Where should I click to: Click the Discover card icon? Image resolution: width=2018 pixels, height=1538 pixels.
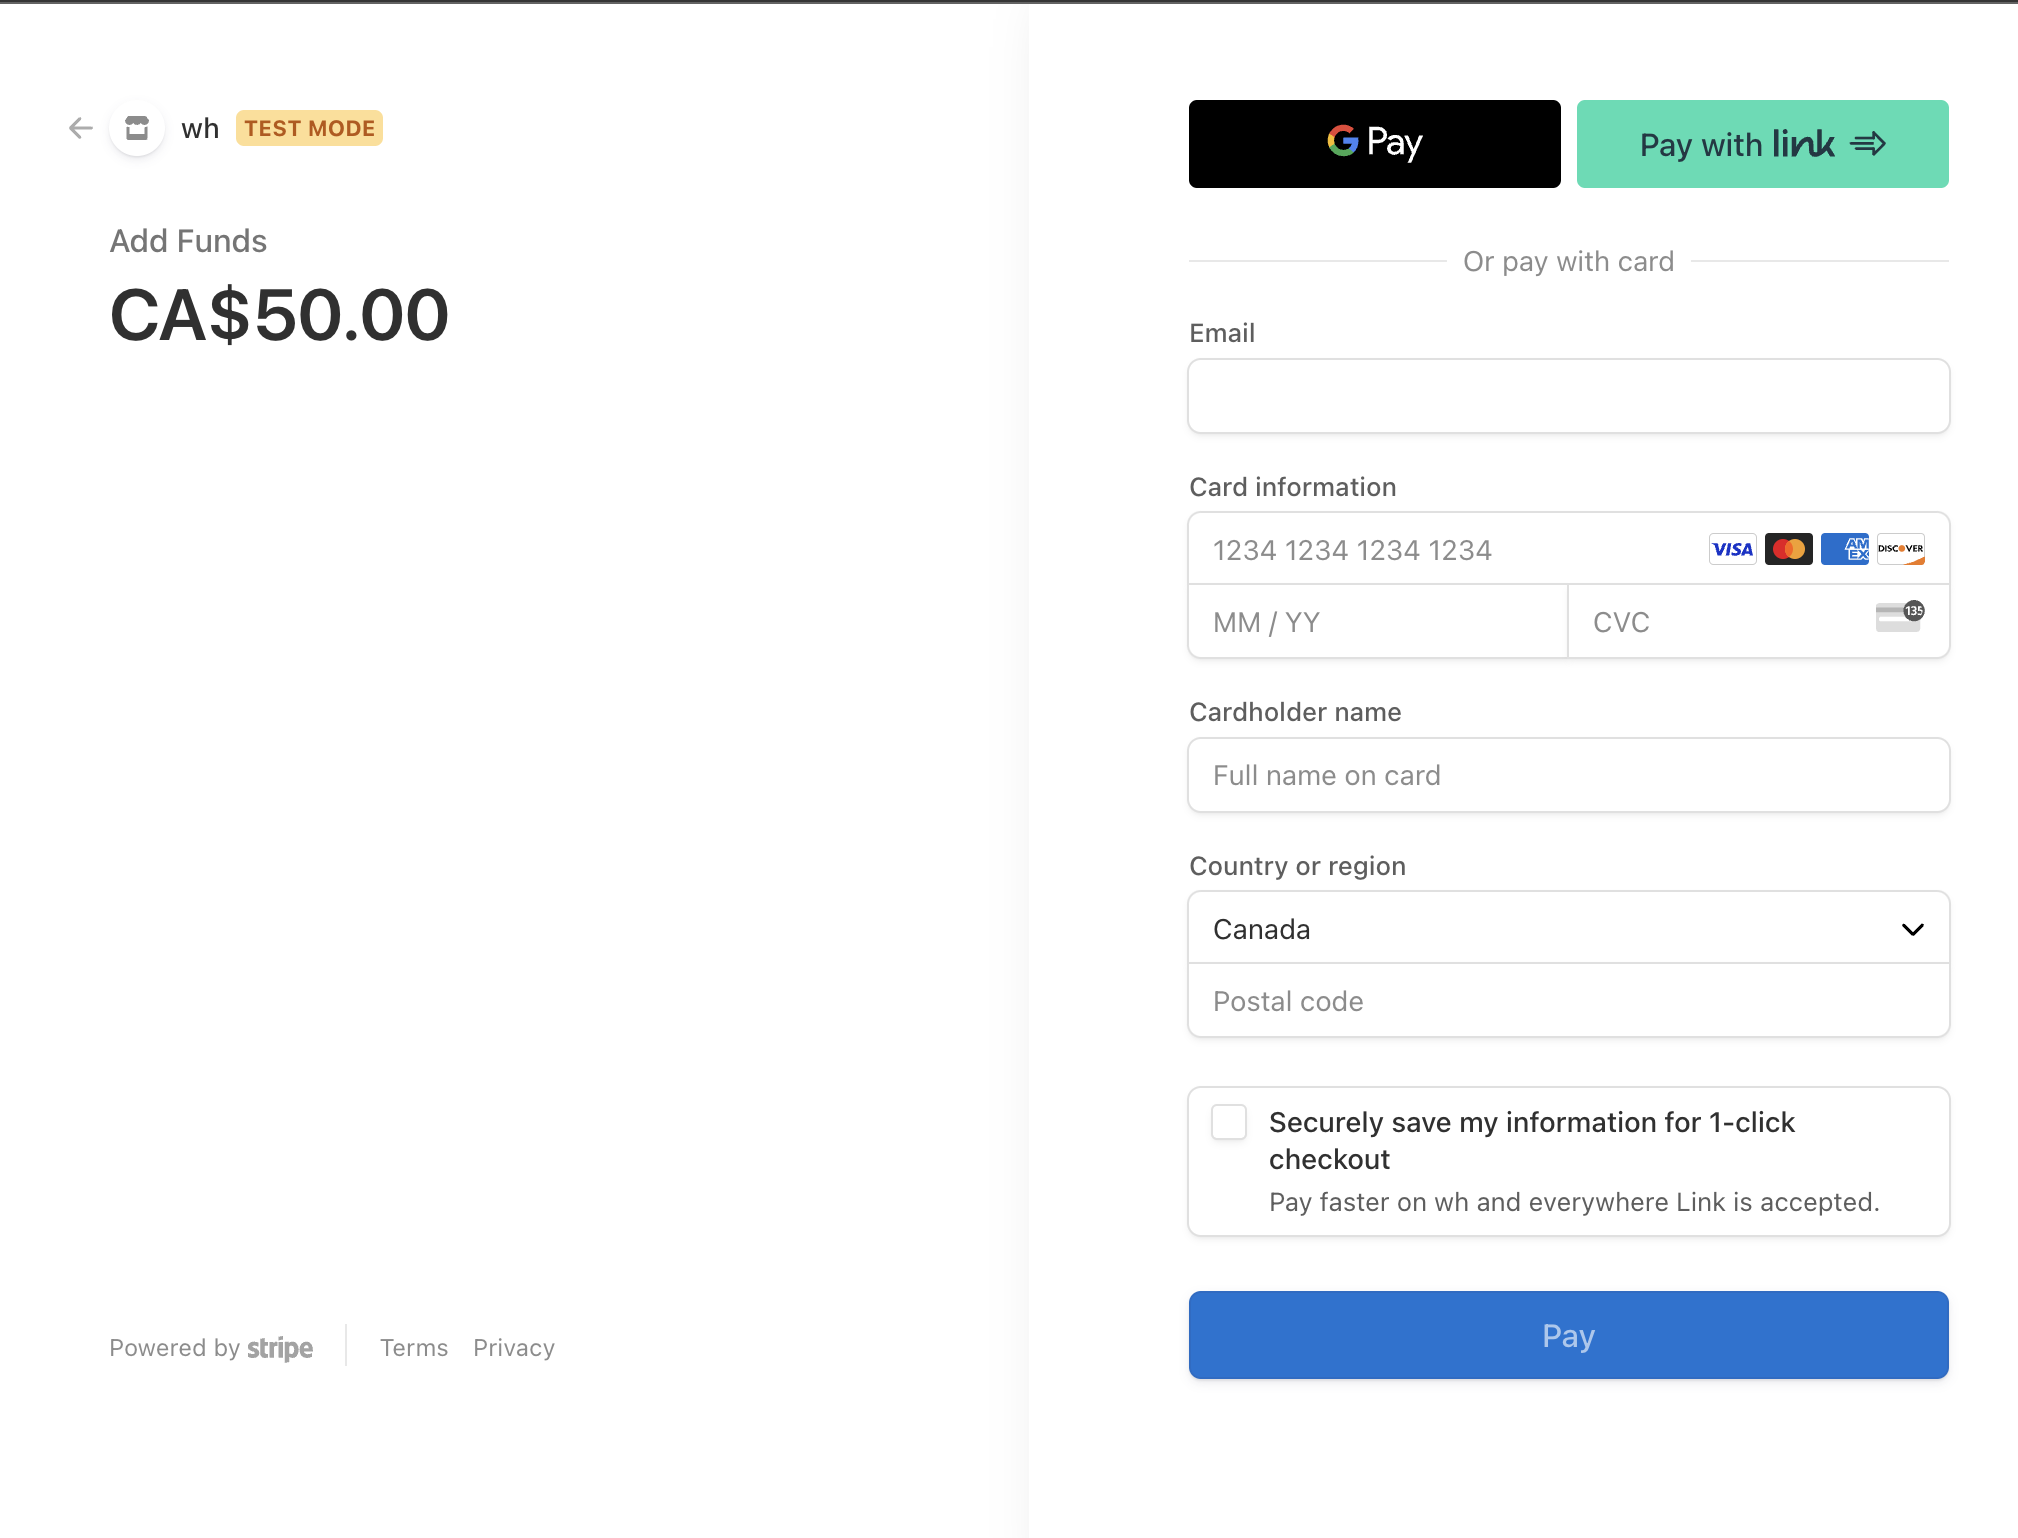coord(1900,549)
